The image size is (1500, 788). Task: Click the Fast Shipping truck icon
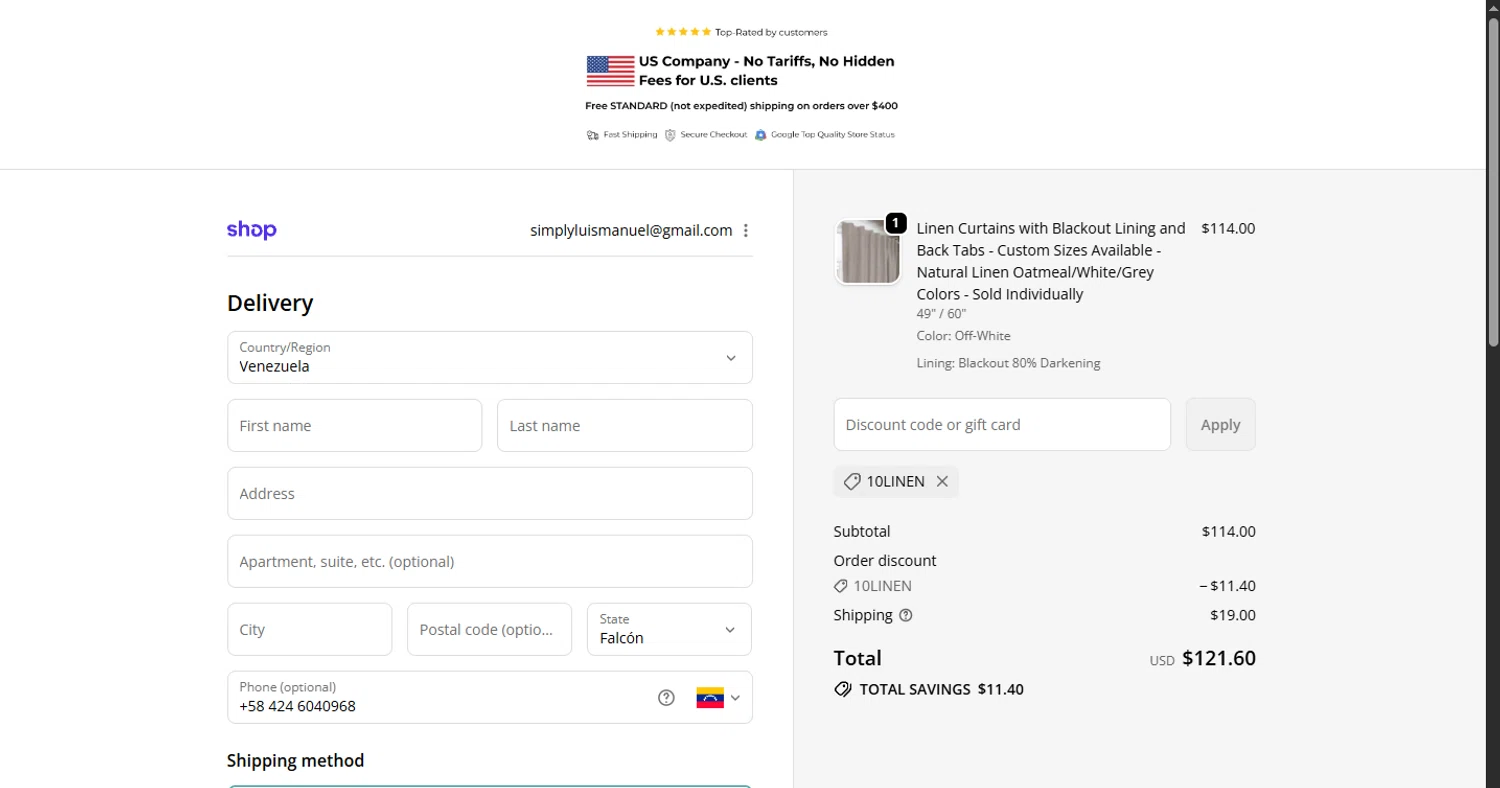point(593,135)
